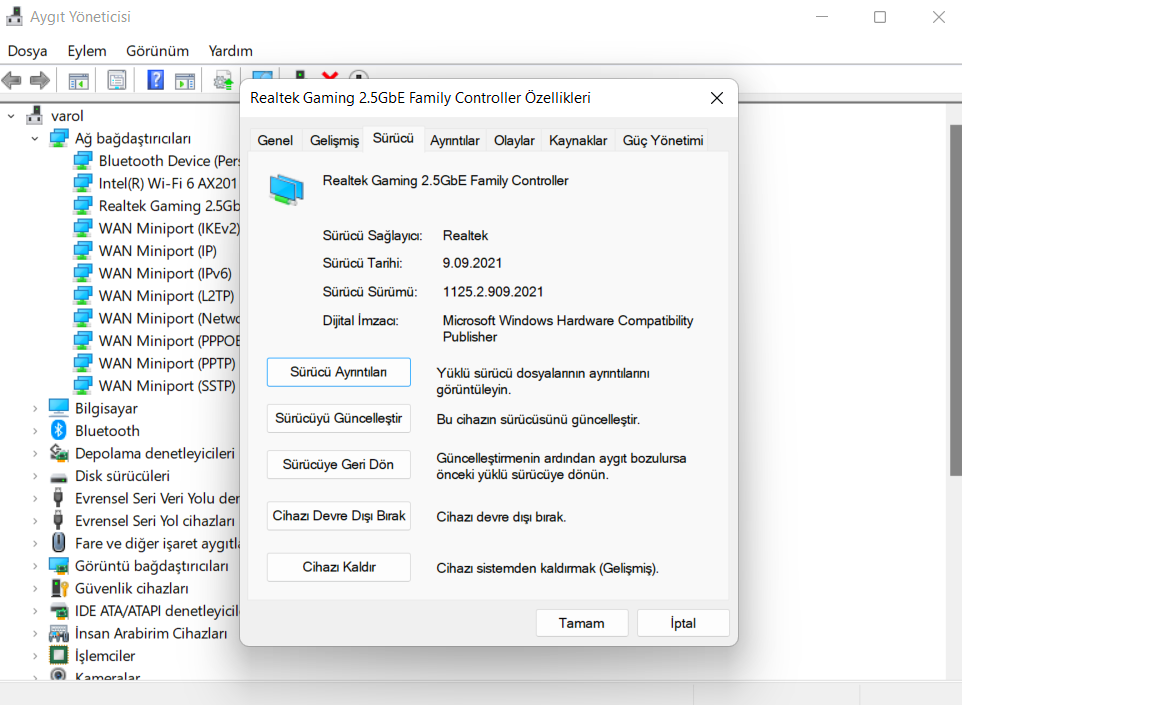Click the Cihazı Devre Dışı Bırak button
Image resolution: width=1152 pixels, height=705 pixels.
click(339, 516)
